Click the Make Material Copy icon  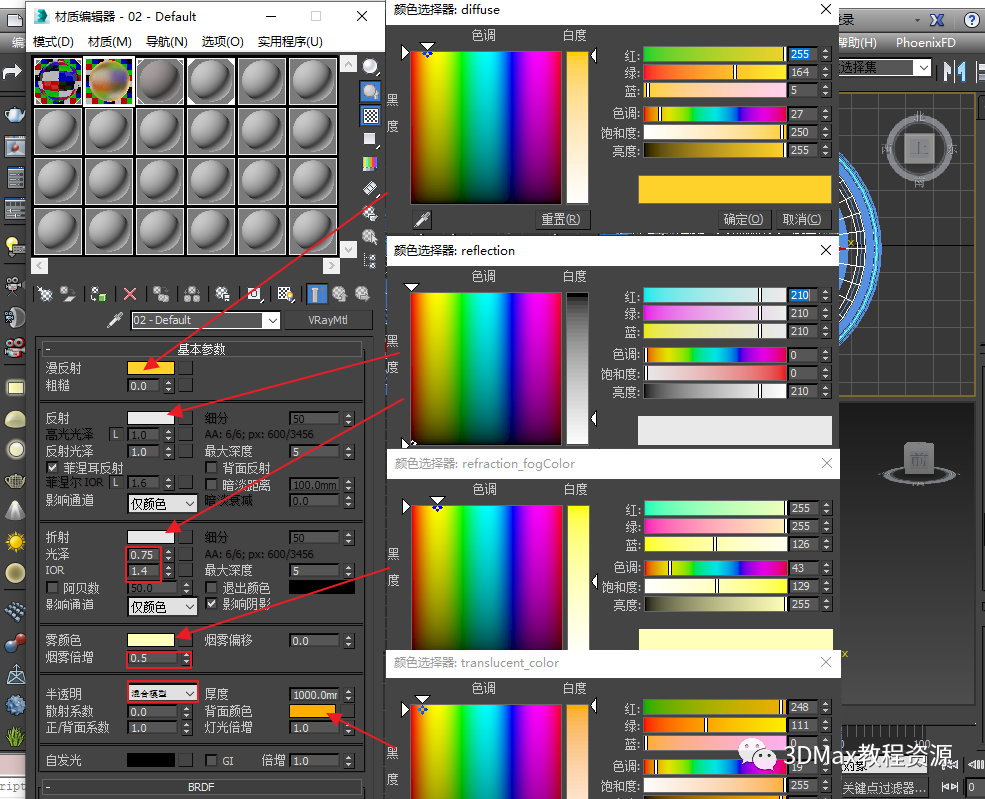tap(161, 294)
